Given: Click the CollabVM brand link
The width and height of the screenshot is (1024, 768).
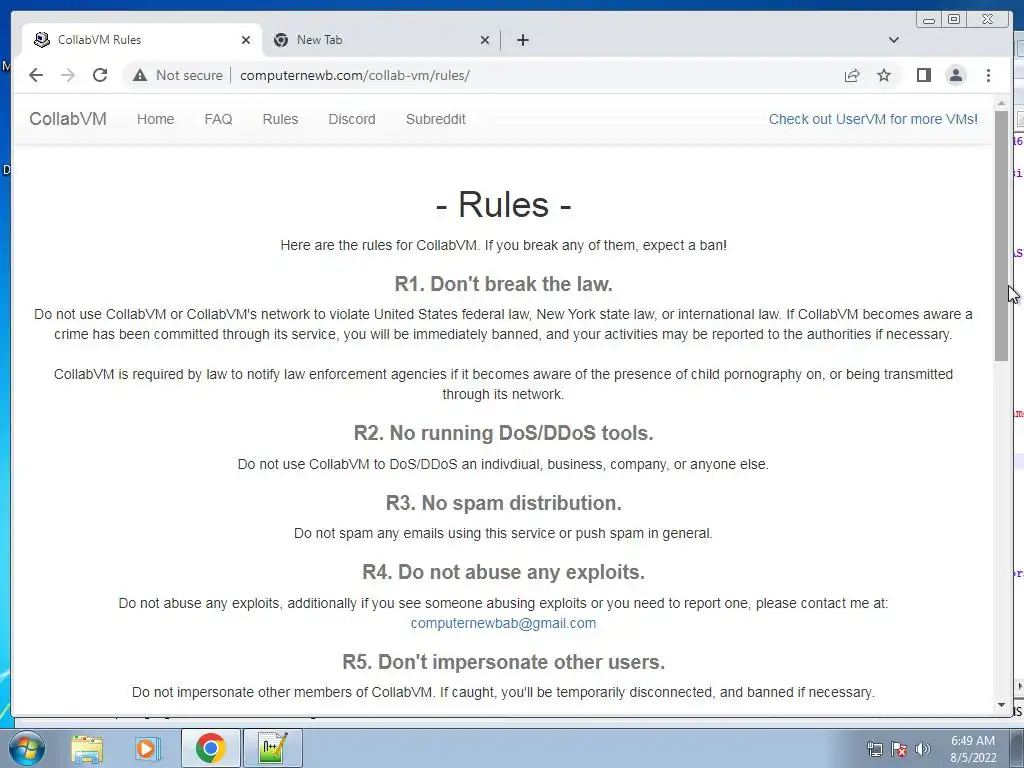Looking at the screenshot, I should 68,119.
